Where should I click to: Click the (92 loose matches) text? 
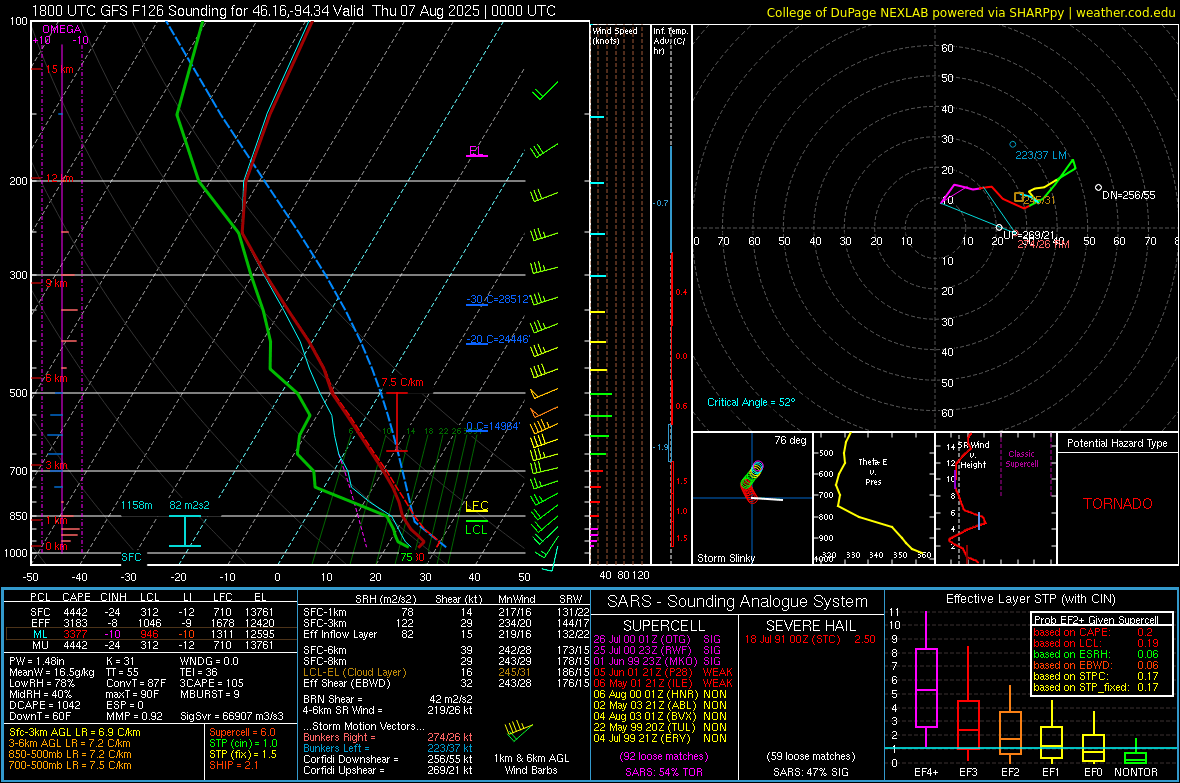(x=664, y=756)
